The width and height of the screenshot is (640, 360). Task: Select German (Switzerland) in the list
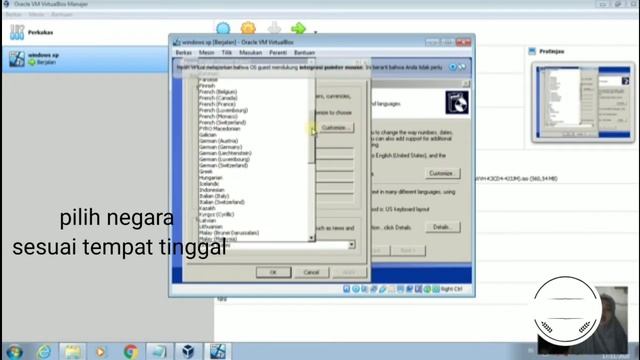point(224,165)
